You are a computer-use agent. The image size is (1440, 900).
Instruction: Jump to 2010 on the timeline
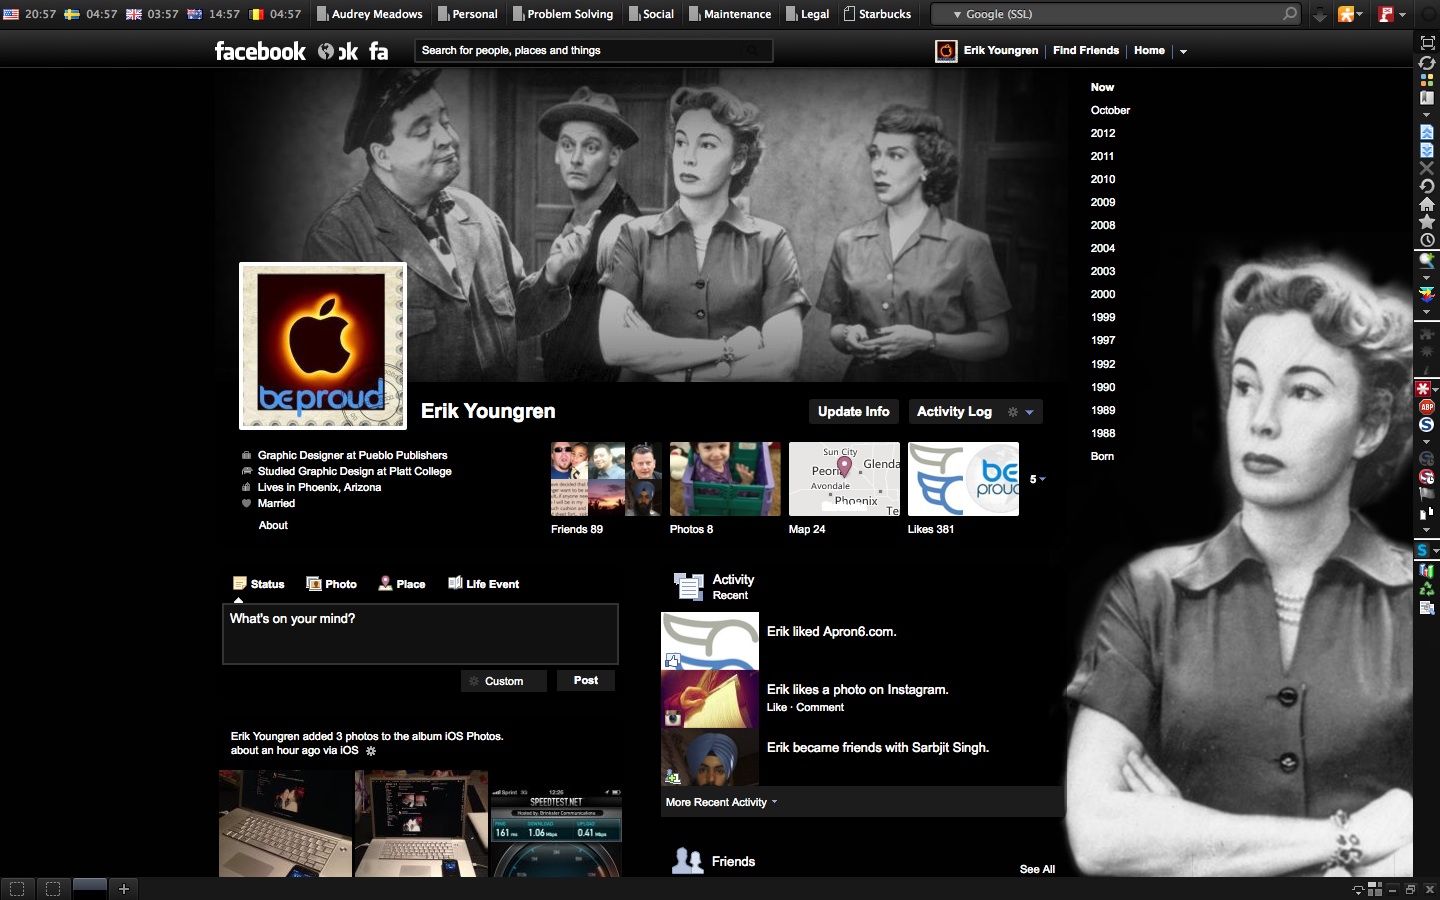pos(1103,179)
